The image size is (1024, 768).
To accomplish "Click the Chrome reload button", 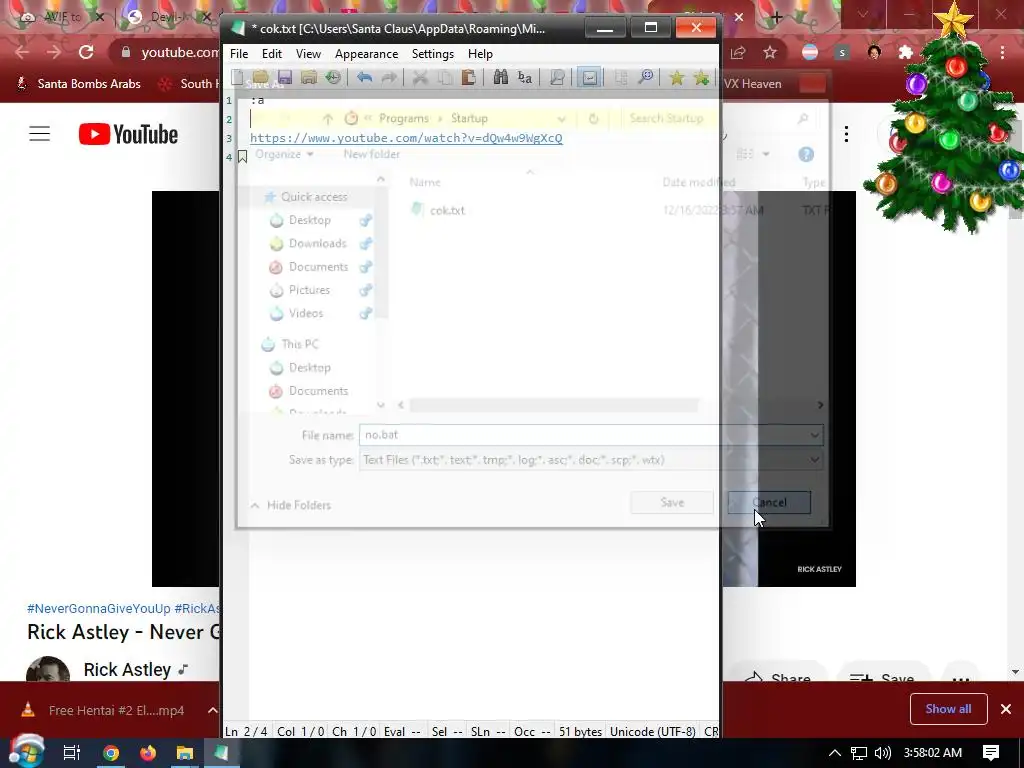I will pos(86,52).
